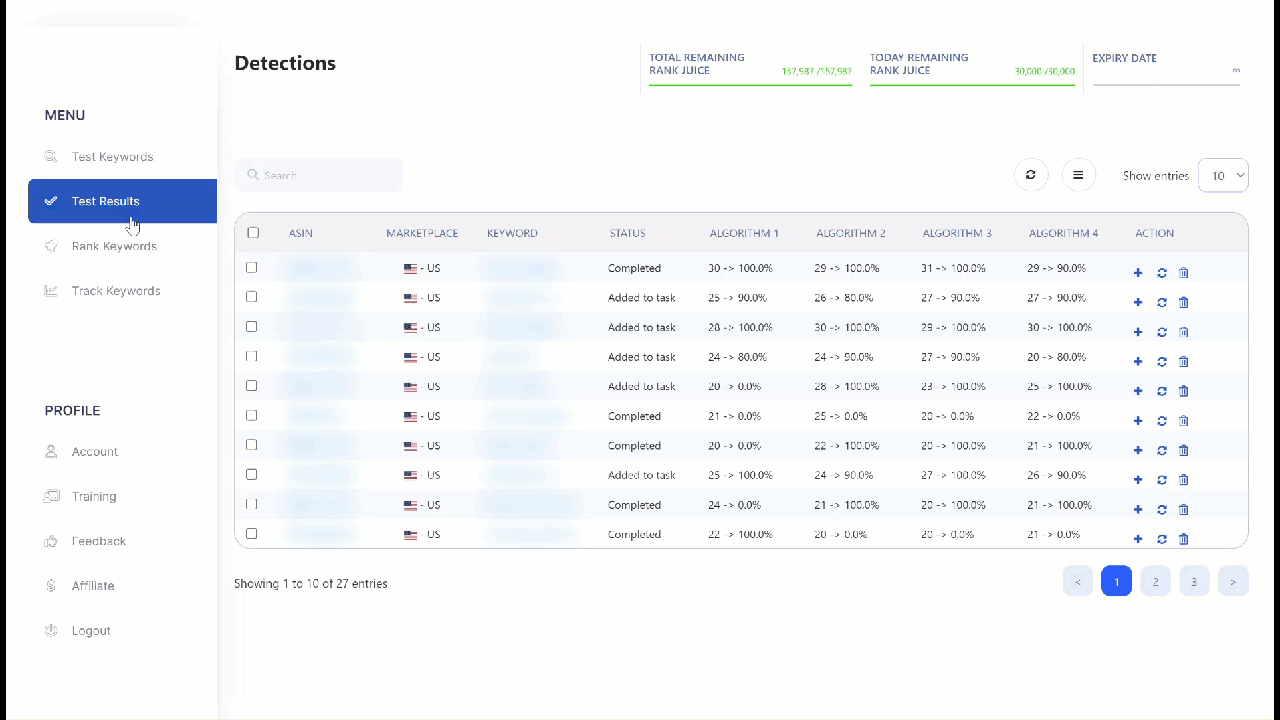Open the Show entries dropdown
This screenshot has width=1280, height=720.
pos(1223,175)
